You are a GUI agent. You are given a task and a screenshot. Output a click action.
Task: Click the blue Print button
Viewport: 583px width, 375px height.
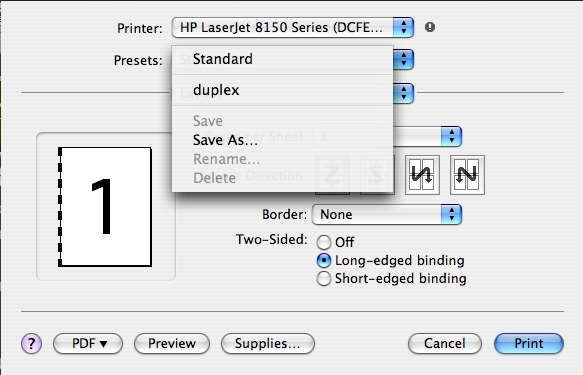point(529,343)
